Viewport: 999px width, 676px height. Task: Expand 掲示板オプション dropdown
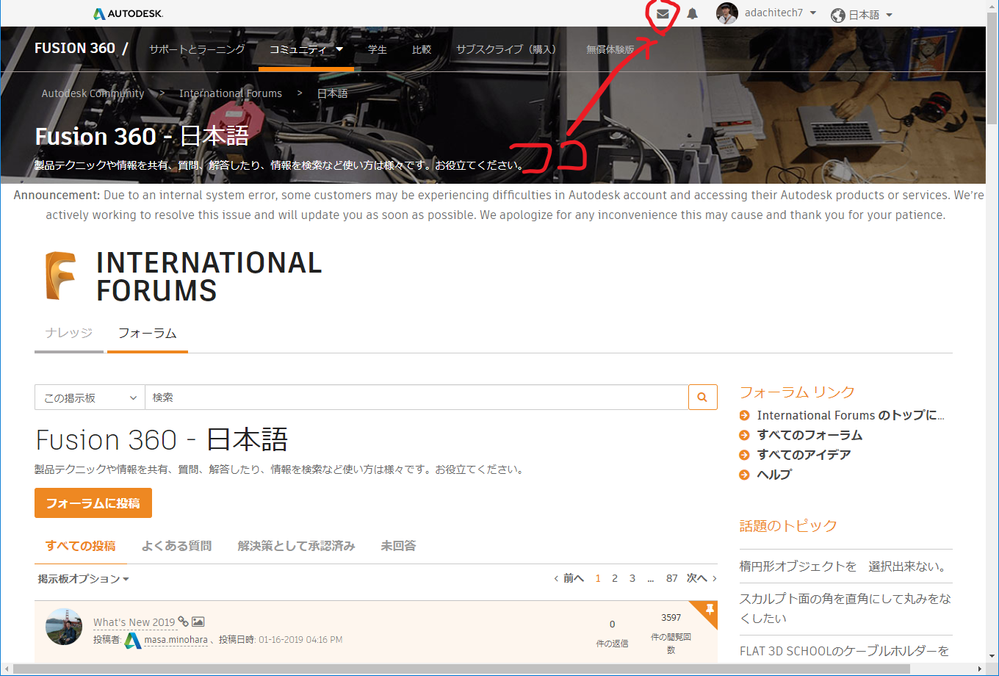(x=83, y=579)
